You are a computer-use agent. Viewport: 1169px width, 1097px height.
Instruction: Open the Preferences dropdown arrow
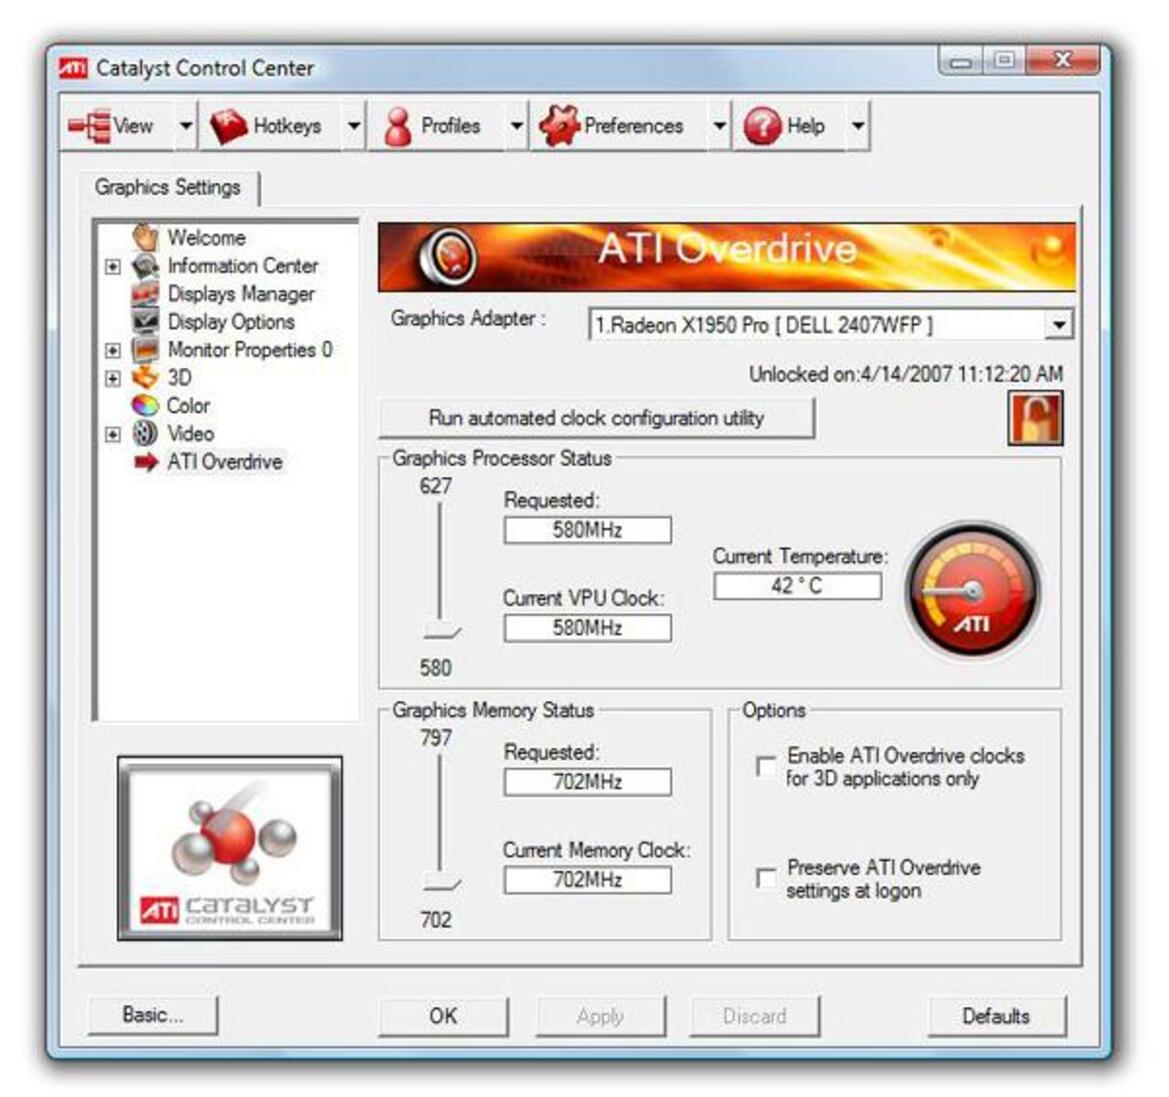tap(719, 126)
